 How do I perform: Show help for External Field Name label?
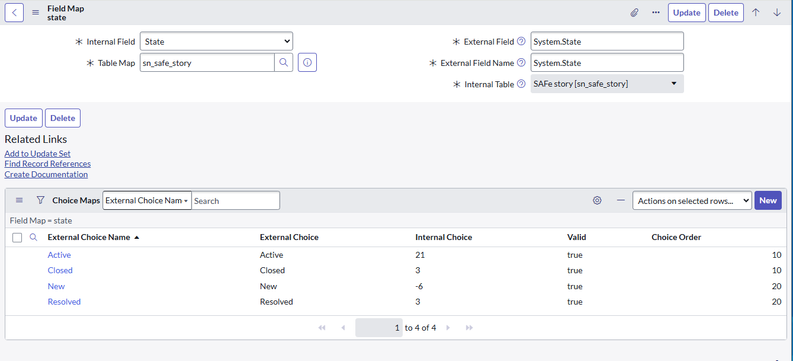(521, 63)
